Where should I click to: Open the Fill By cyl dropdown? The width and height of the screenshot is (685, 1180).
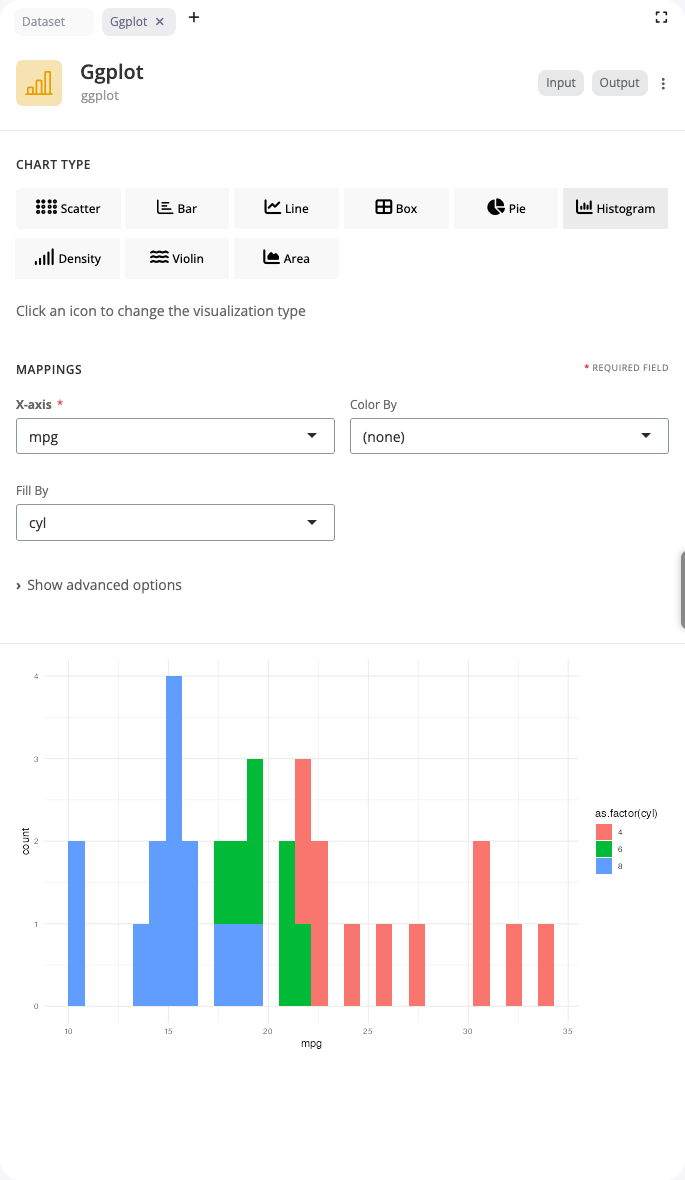tap(175, 522)
